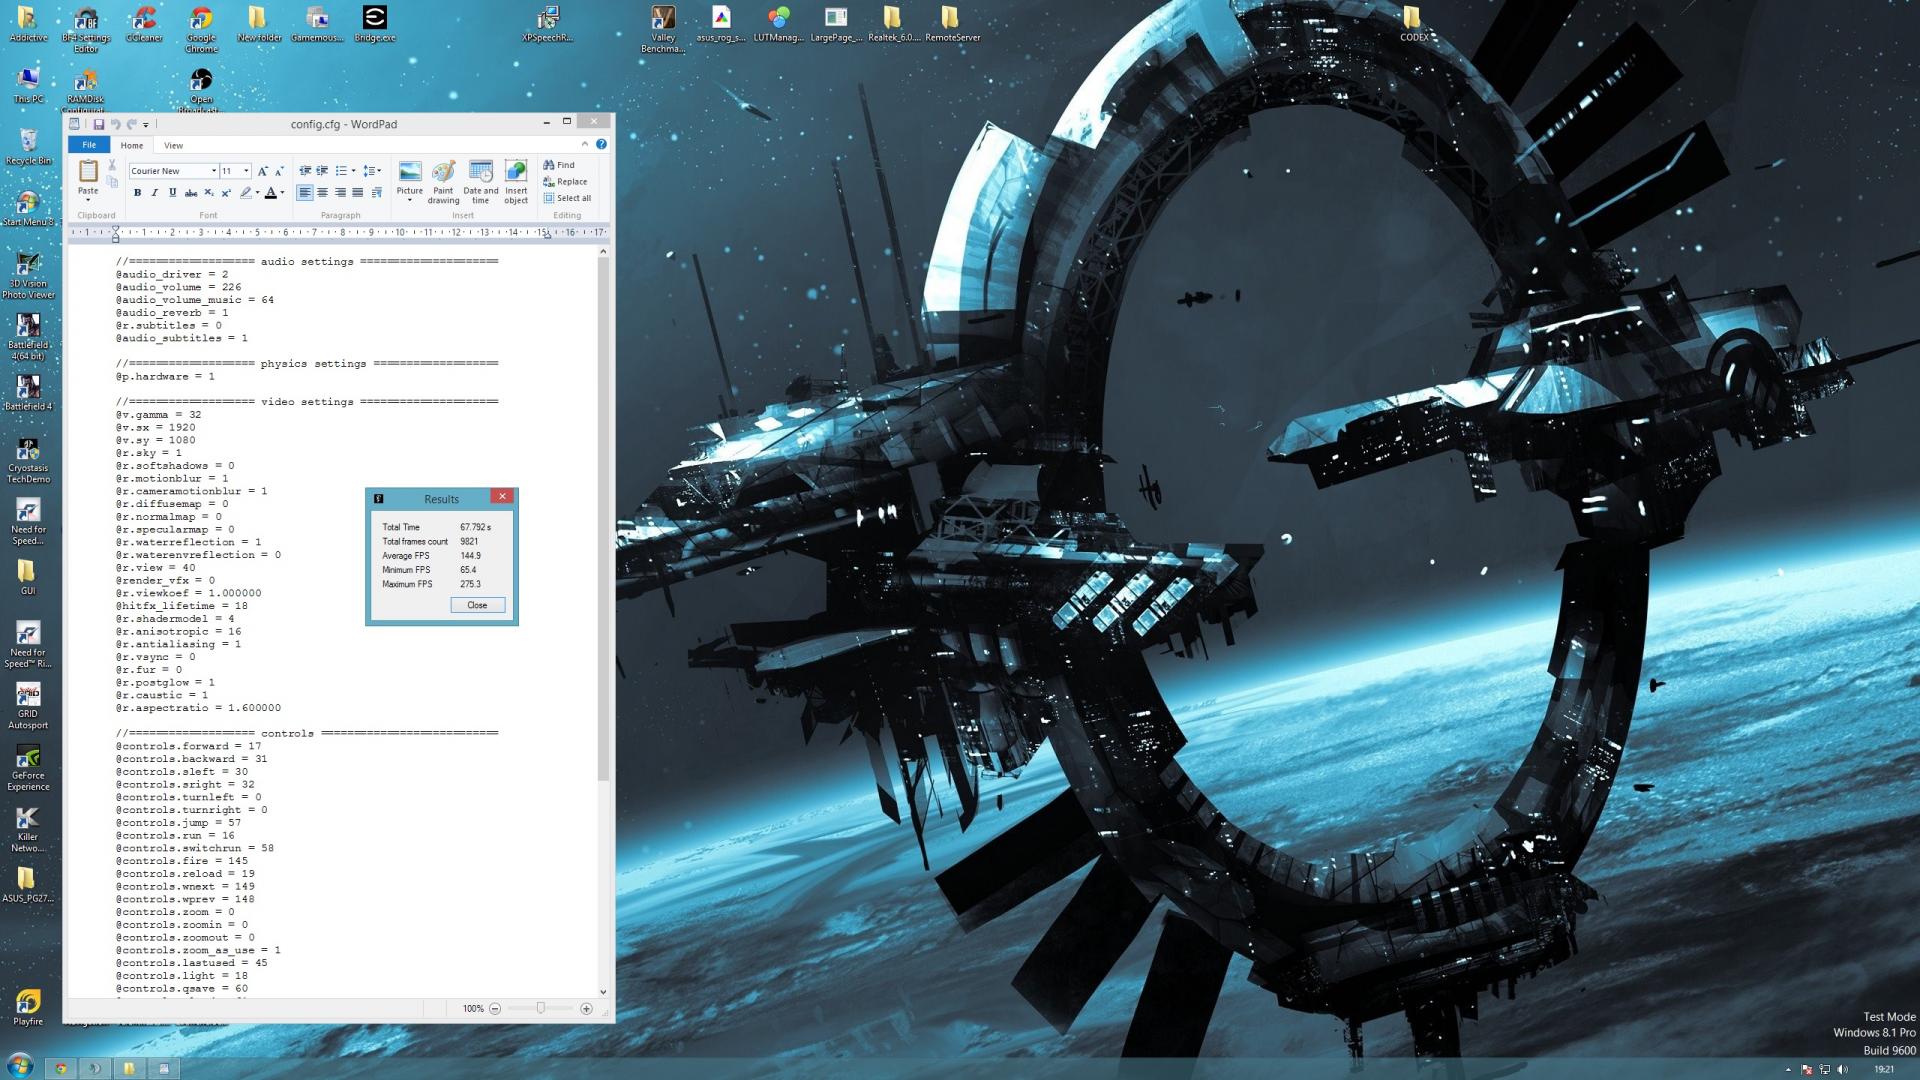Redo the action in WordPad's toolbar
This screenshot has height=1080, width=1920.
pos(131,124)
